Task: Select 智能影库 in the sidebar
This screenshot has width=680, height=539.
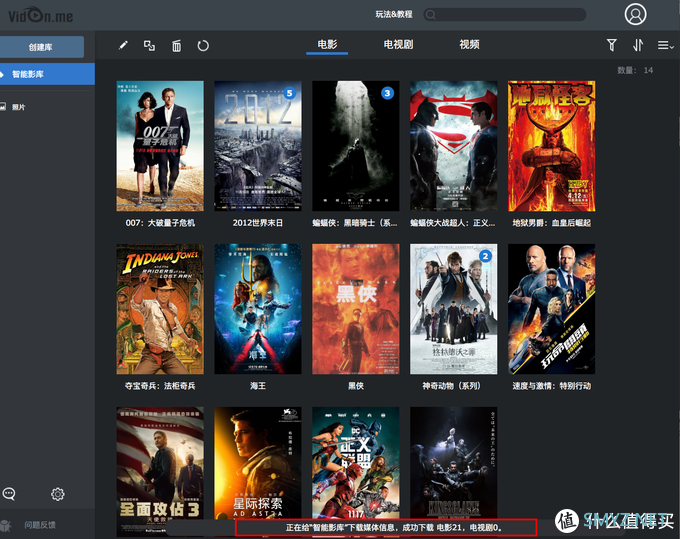Action: point(47,74)
